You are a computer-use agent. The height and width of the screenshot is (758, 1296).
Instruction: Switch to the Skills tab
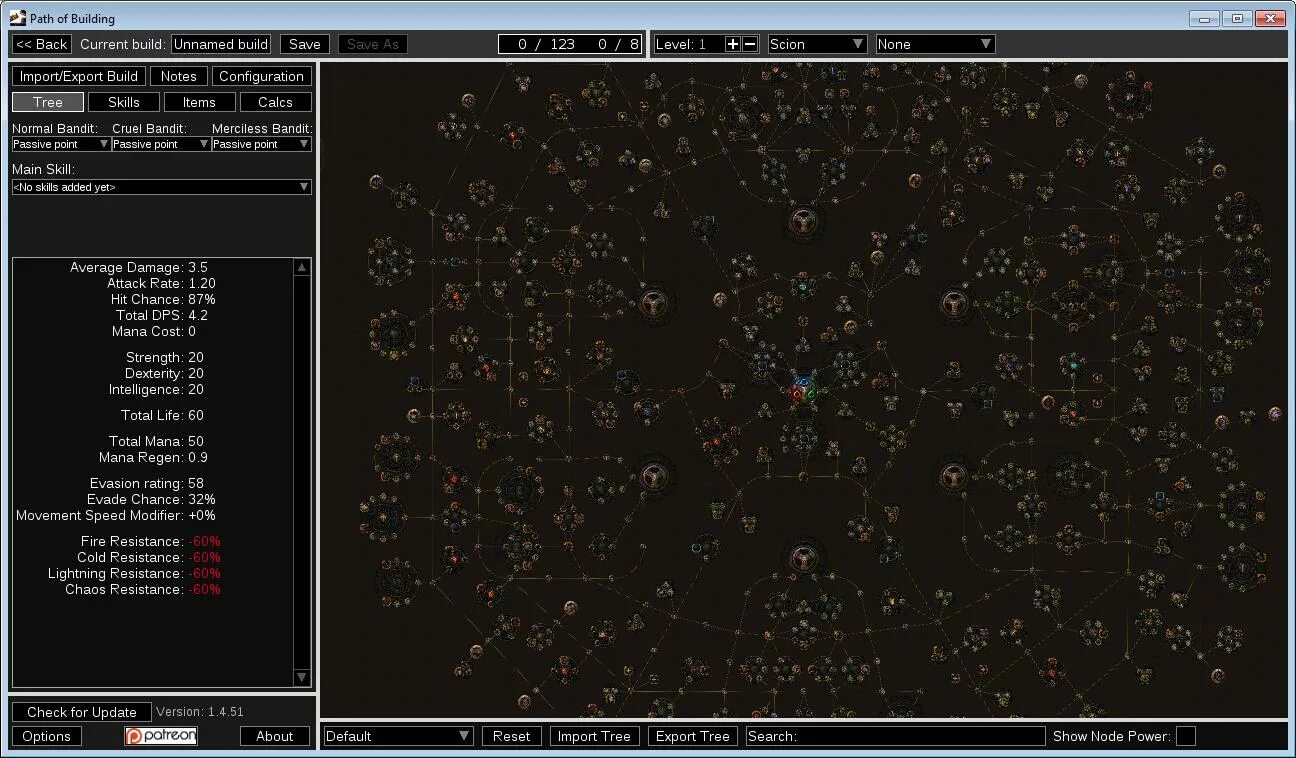click(x=123, y=102)
